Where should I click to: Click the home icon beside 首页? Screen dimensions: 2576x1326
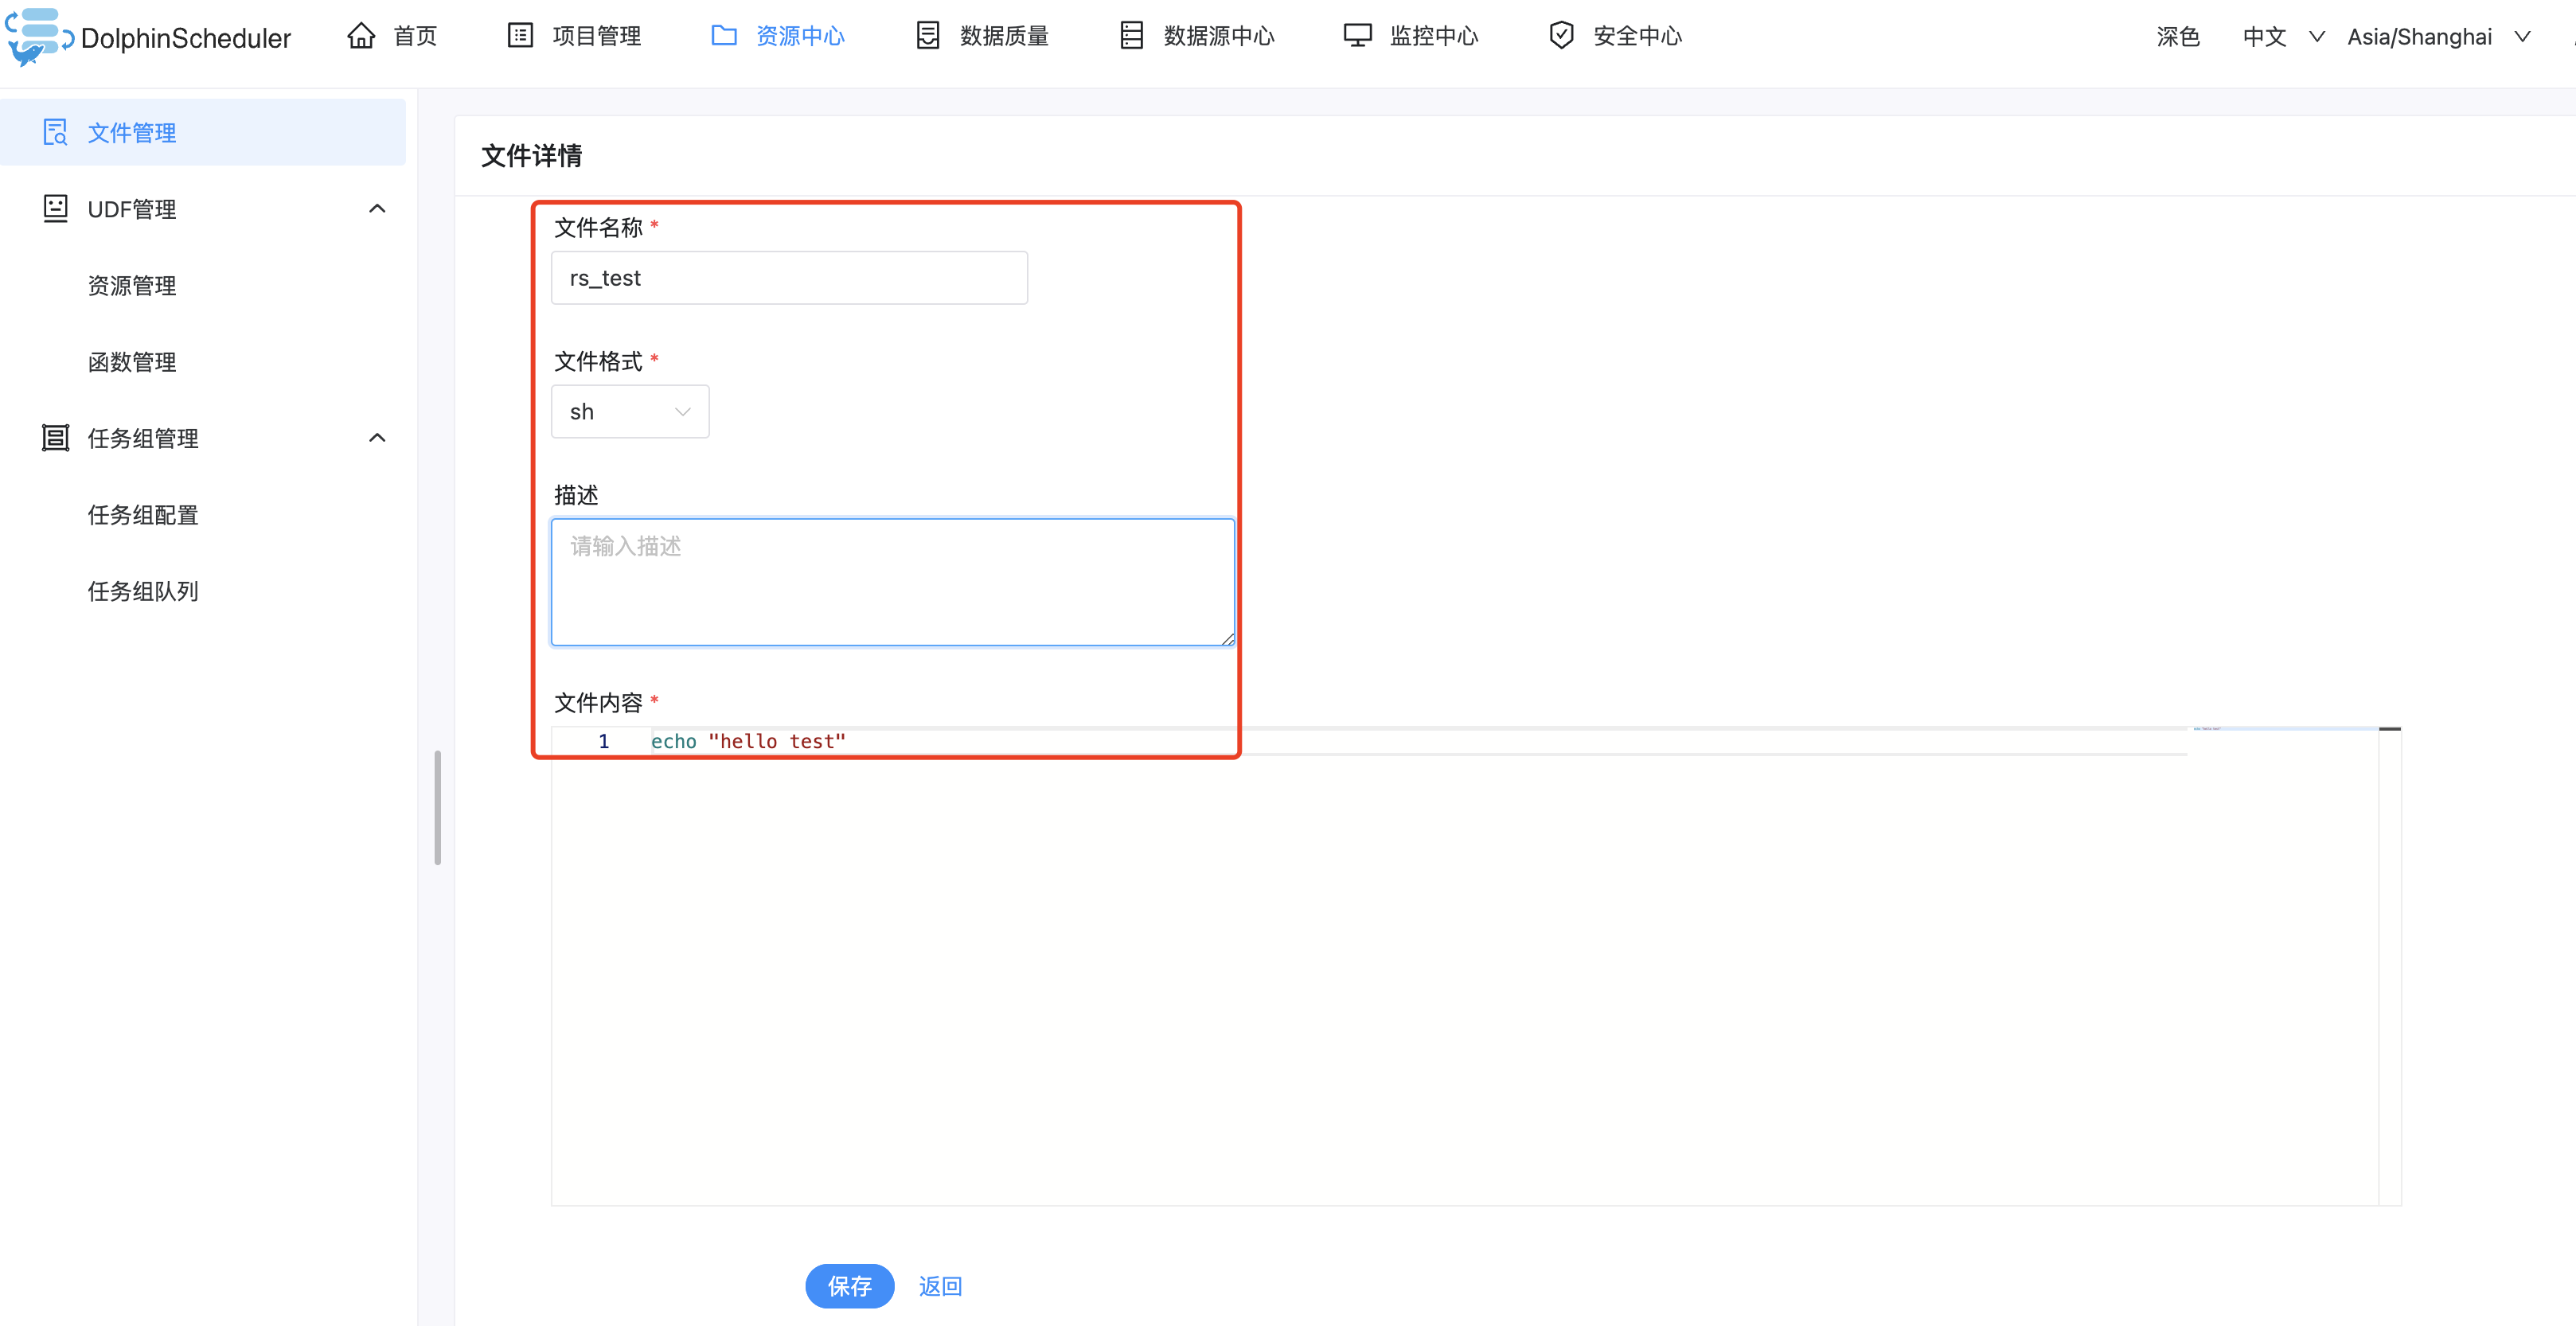click(x=361, y=36)
